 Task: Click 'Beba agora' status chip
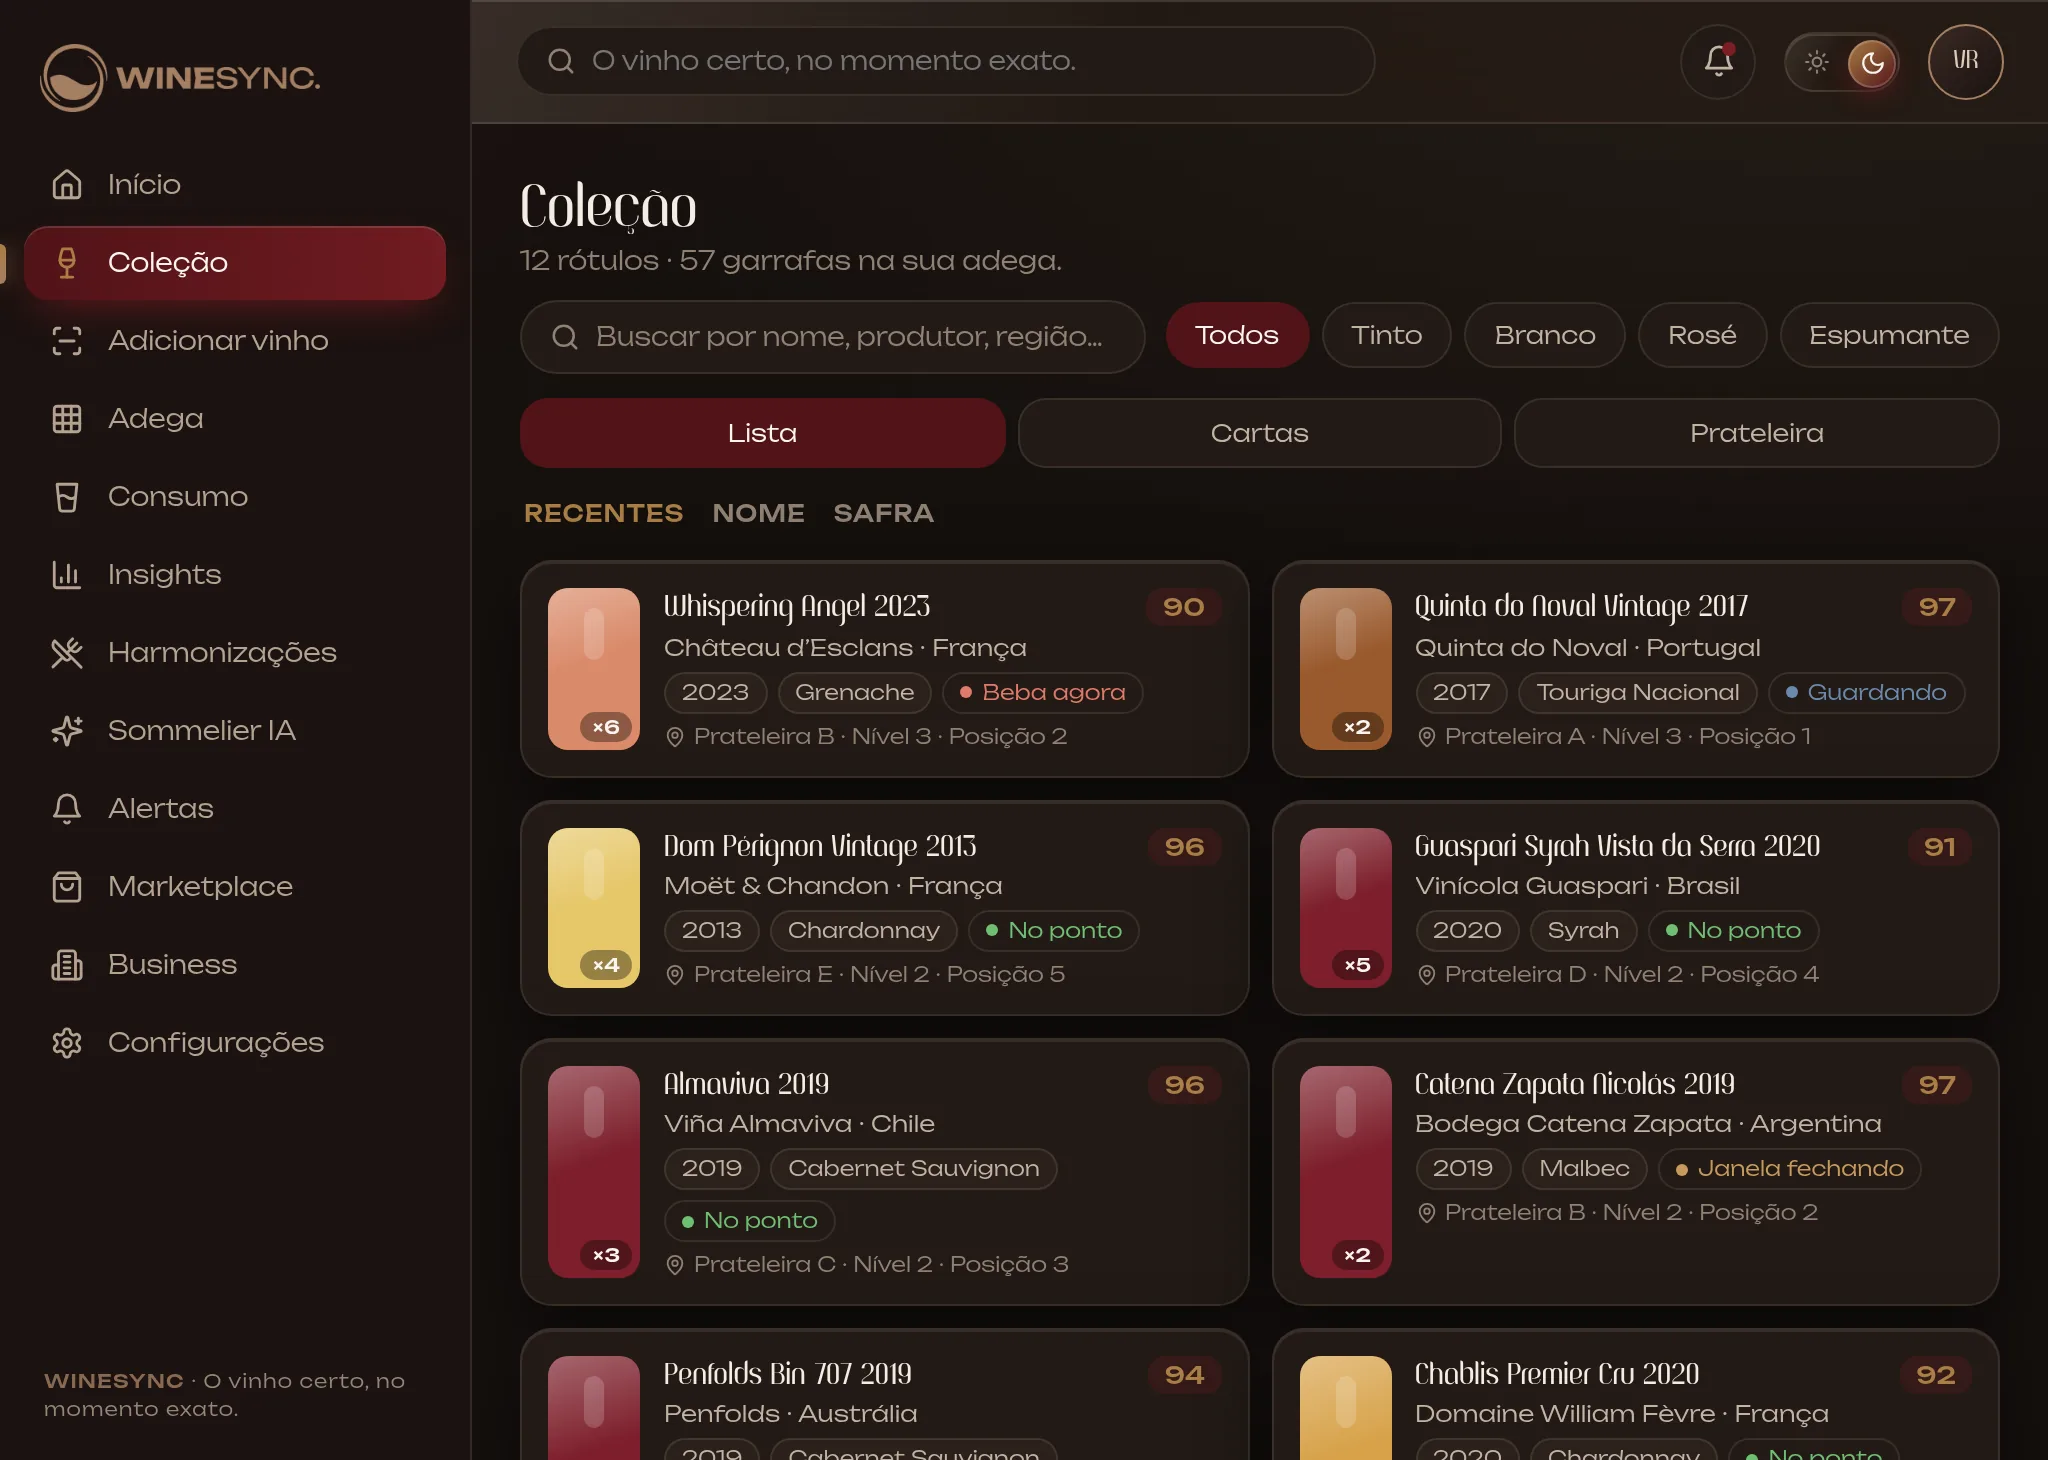click(1042, 692)
